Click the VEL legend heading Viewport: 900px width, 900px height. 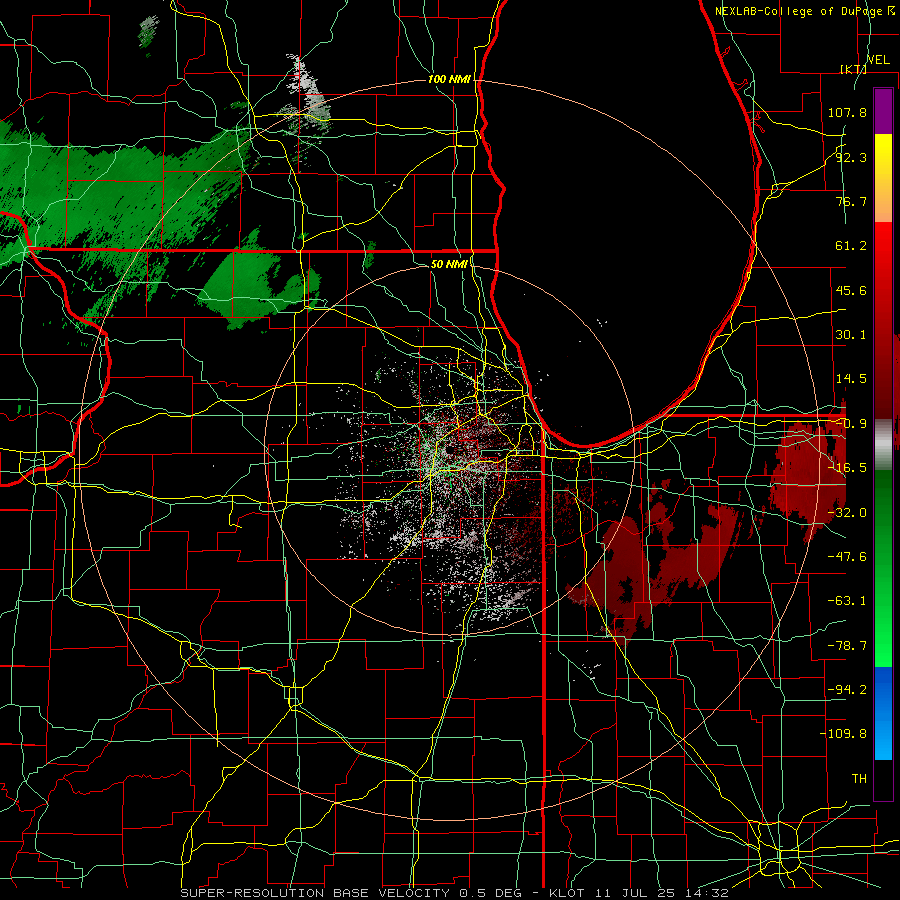pyautogui.click(x=879, y=60)
